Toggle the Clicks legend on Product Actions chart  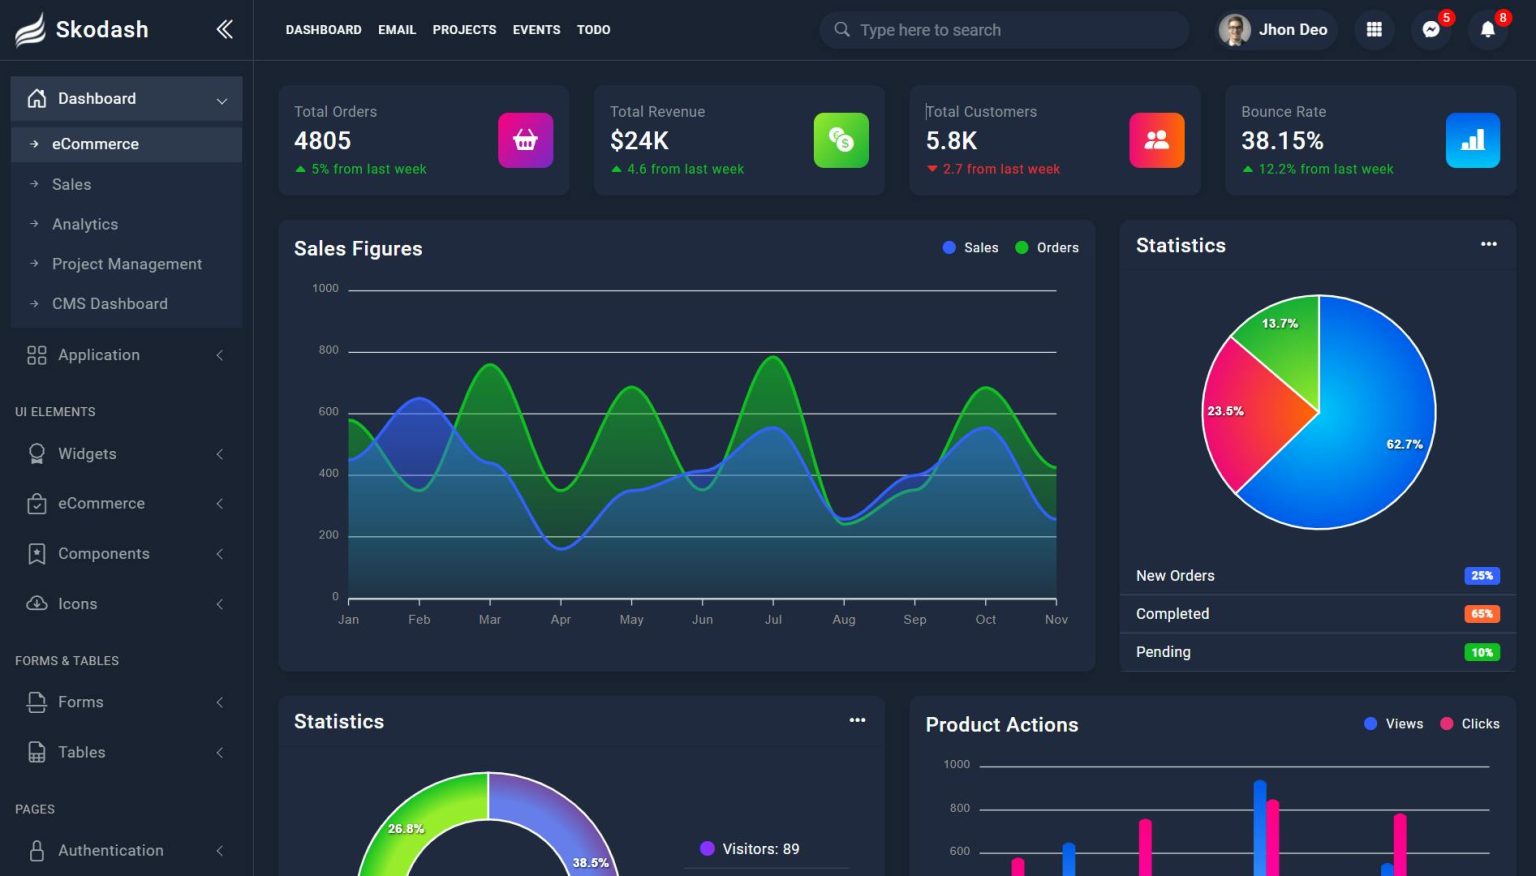(x=1470, y=723)
